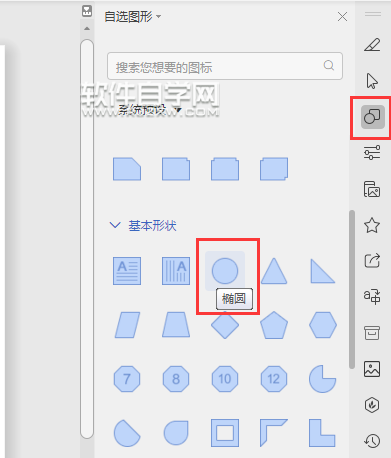Select the ellipse shape
391x458 pixels.
point(225,271)
